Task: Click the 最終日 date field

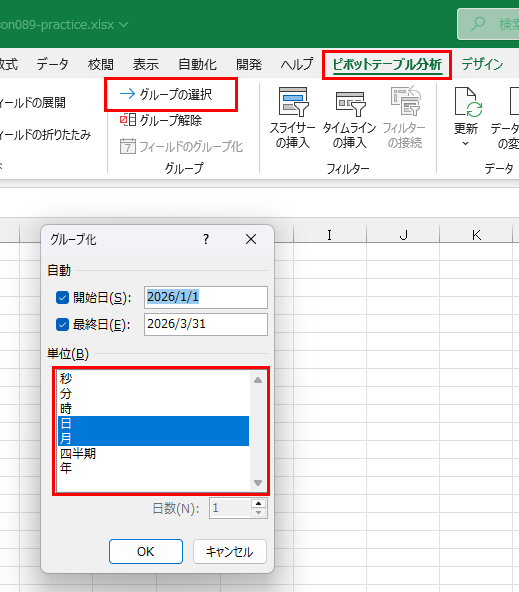Action: [206, 324]
